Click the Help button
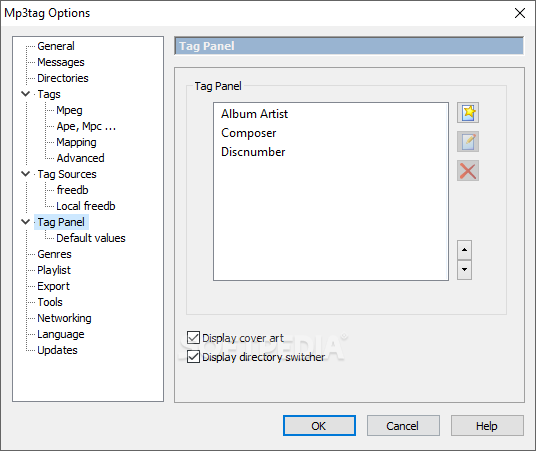 (x=487, y=426)
